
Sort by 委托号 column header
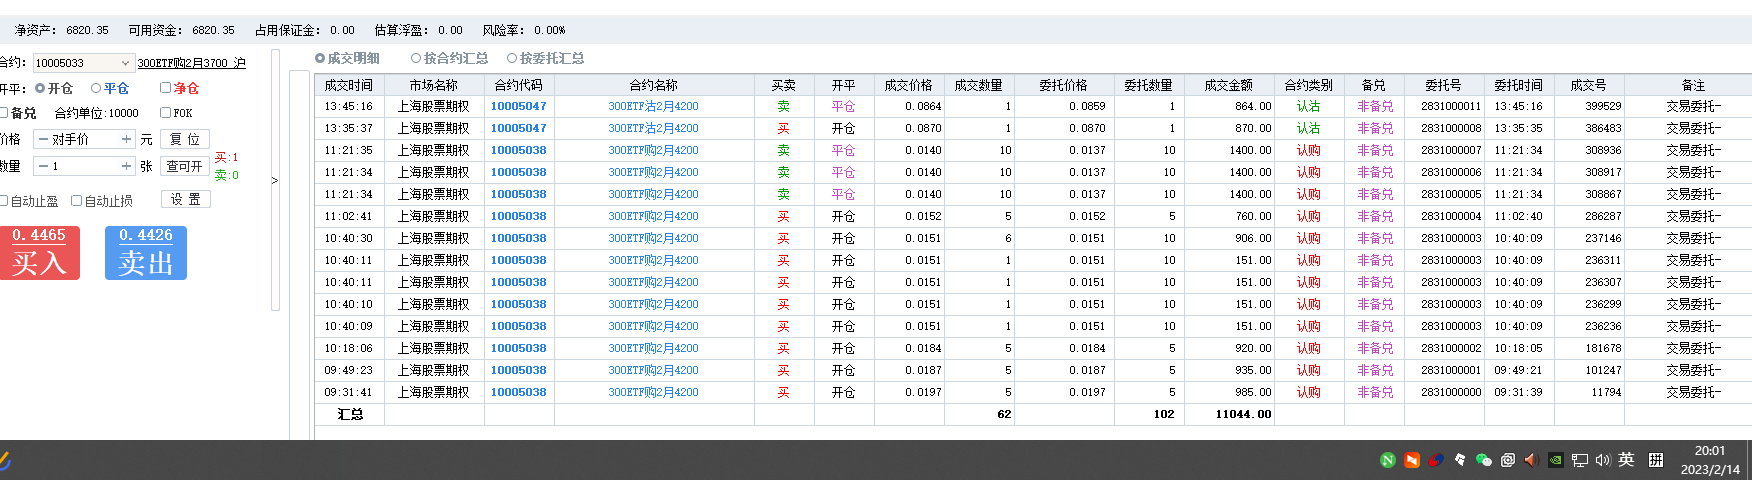(1444, 85)
